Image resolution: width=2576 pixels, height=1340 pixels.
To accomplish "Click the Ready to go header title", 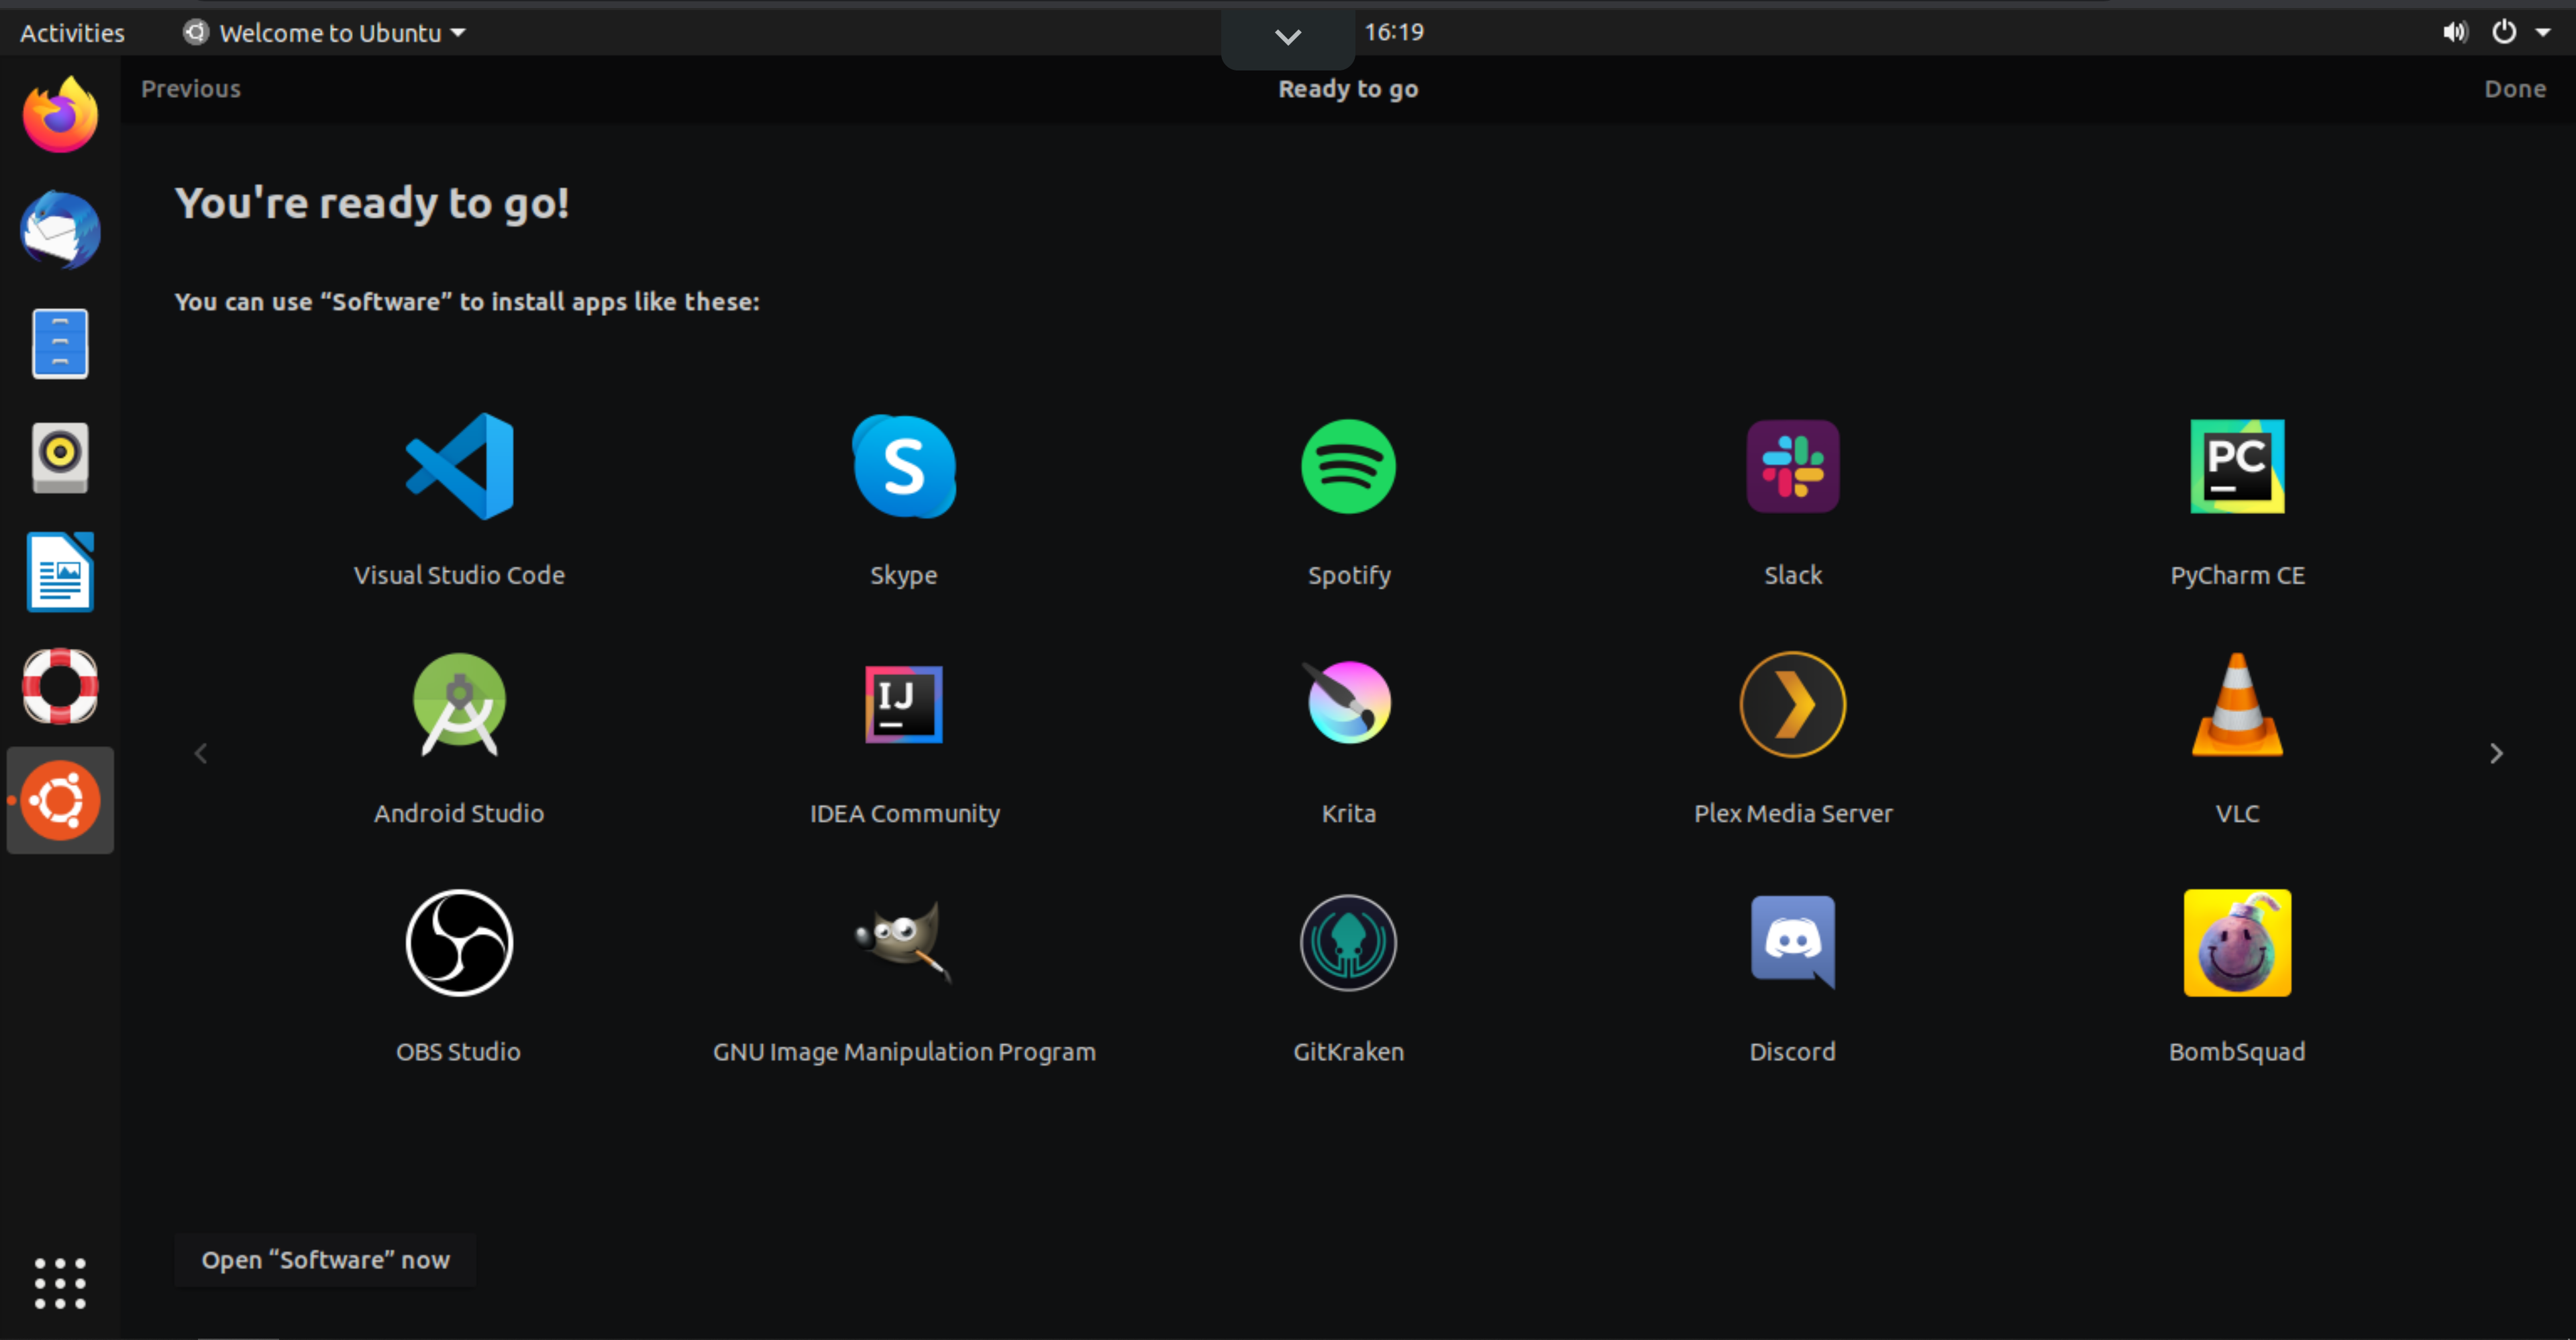I will click(x=1348, y=89).
